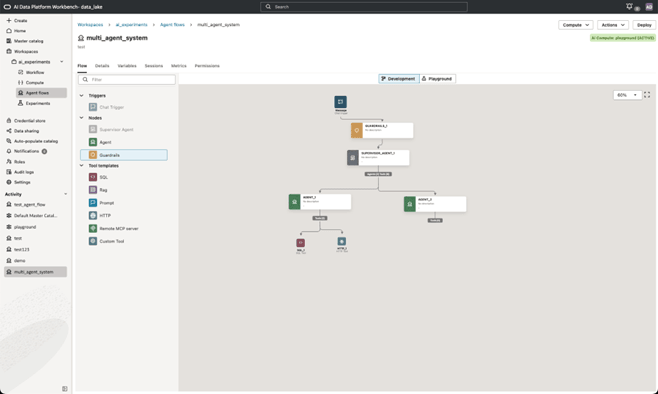The width and height of the screenshot is (658, 394).
Task: Select the Custom Tool template icon
Action: pyautogui.click(x=93, y=241)
